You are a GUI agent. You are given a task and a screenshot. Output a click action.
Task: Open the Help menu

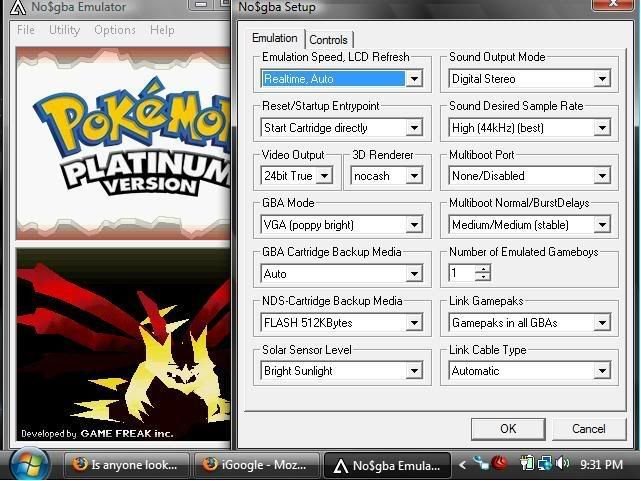(x=162, y=30)
